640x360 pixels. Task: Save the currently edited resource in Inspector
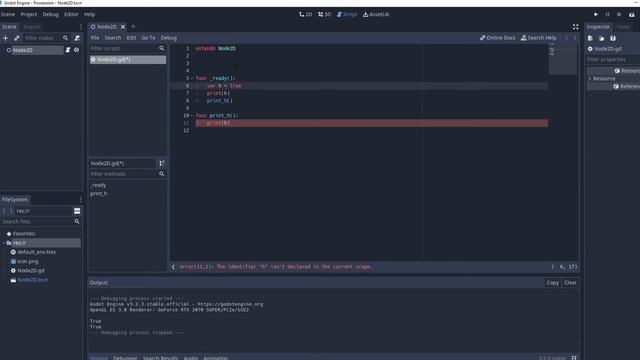pyautogui.click(x=613, y=38)
